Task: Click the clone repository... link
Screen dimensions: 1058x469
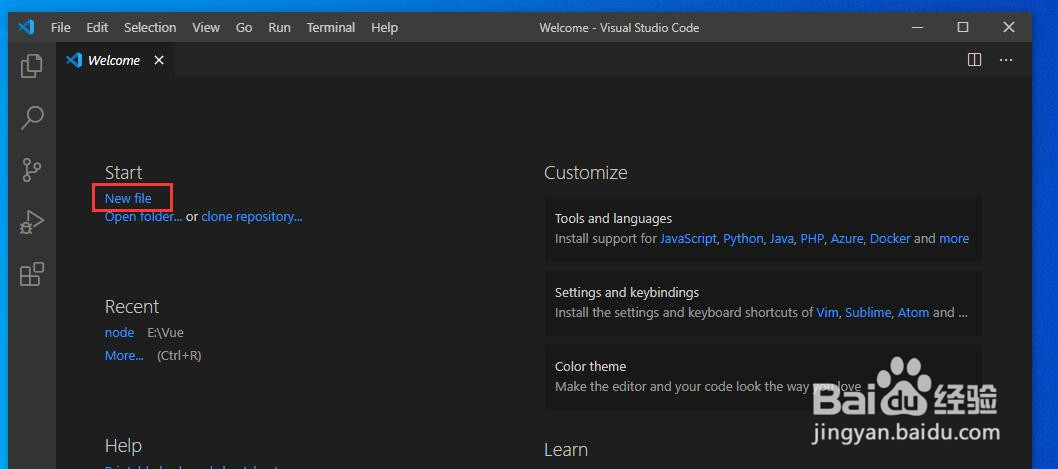Action: point(252,217)
